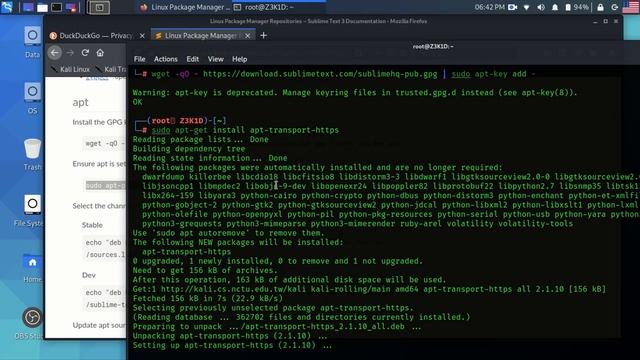Open the network connection tray icon
This screenshot has width=640, height=360.
coord(527,7)
